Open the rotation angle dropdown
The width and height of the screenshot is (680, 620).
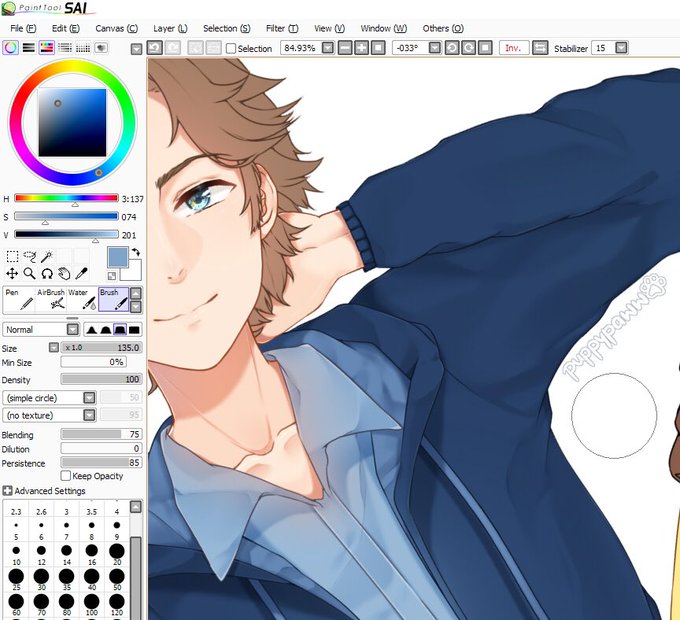[x=435, y=48]
